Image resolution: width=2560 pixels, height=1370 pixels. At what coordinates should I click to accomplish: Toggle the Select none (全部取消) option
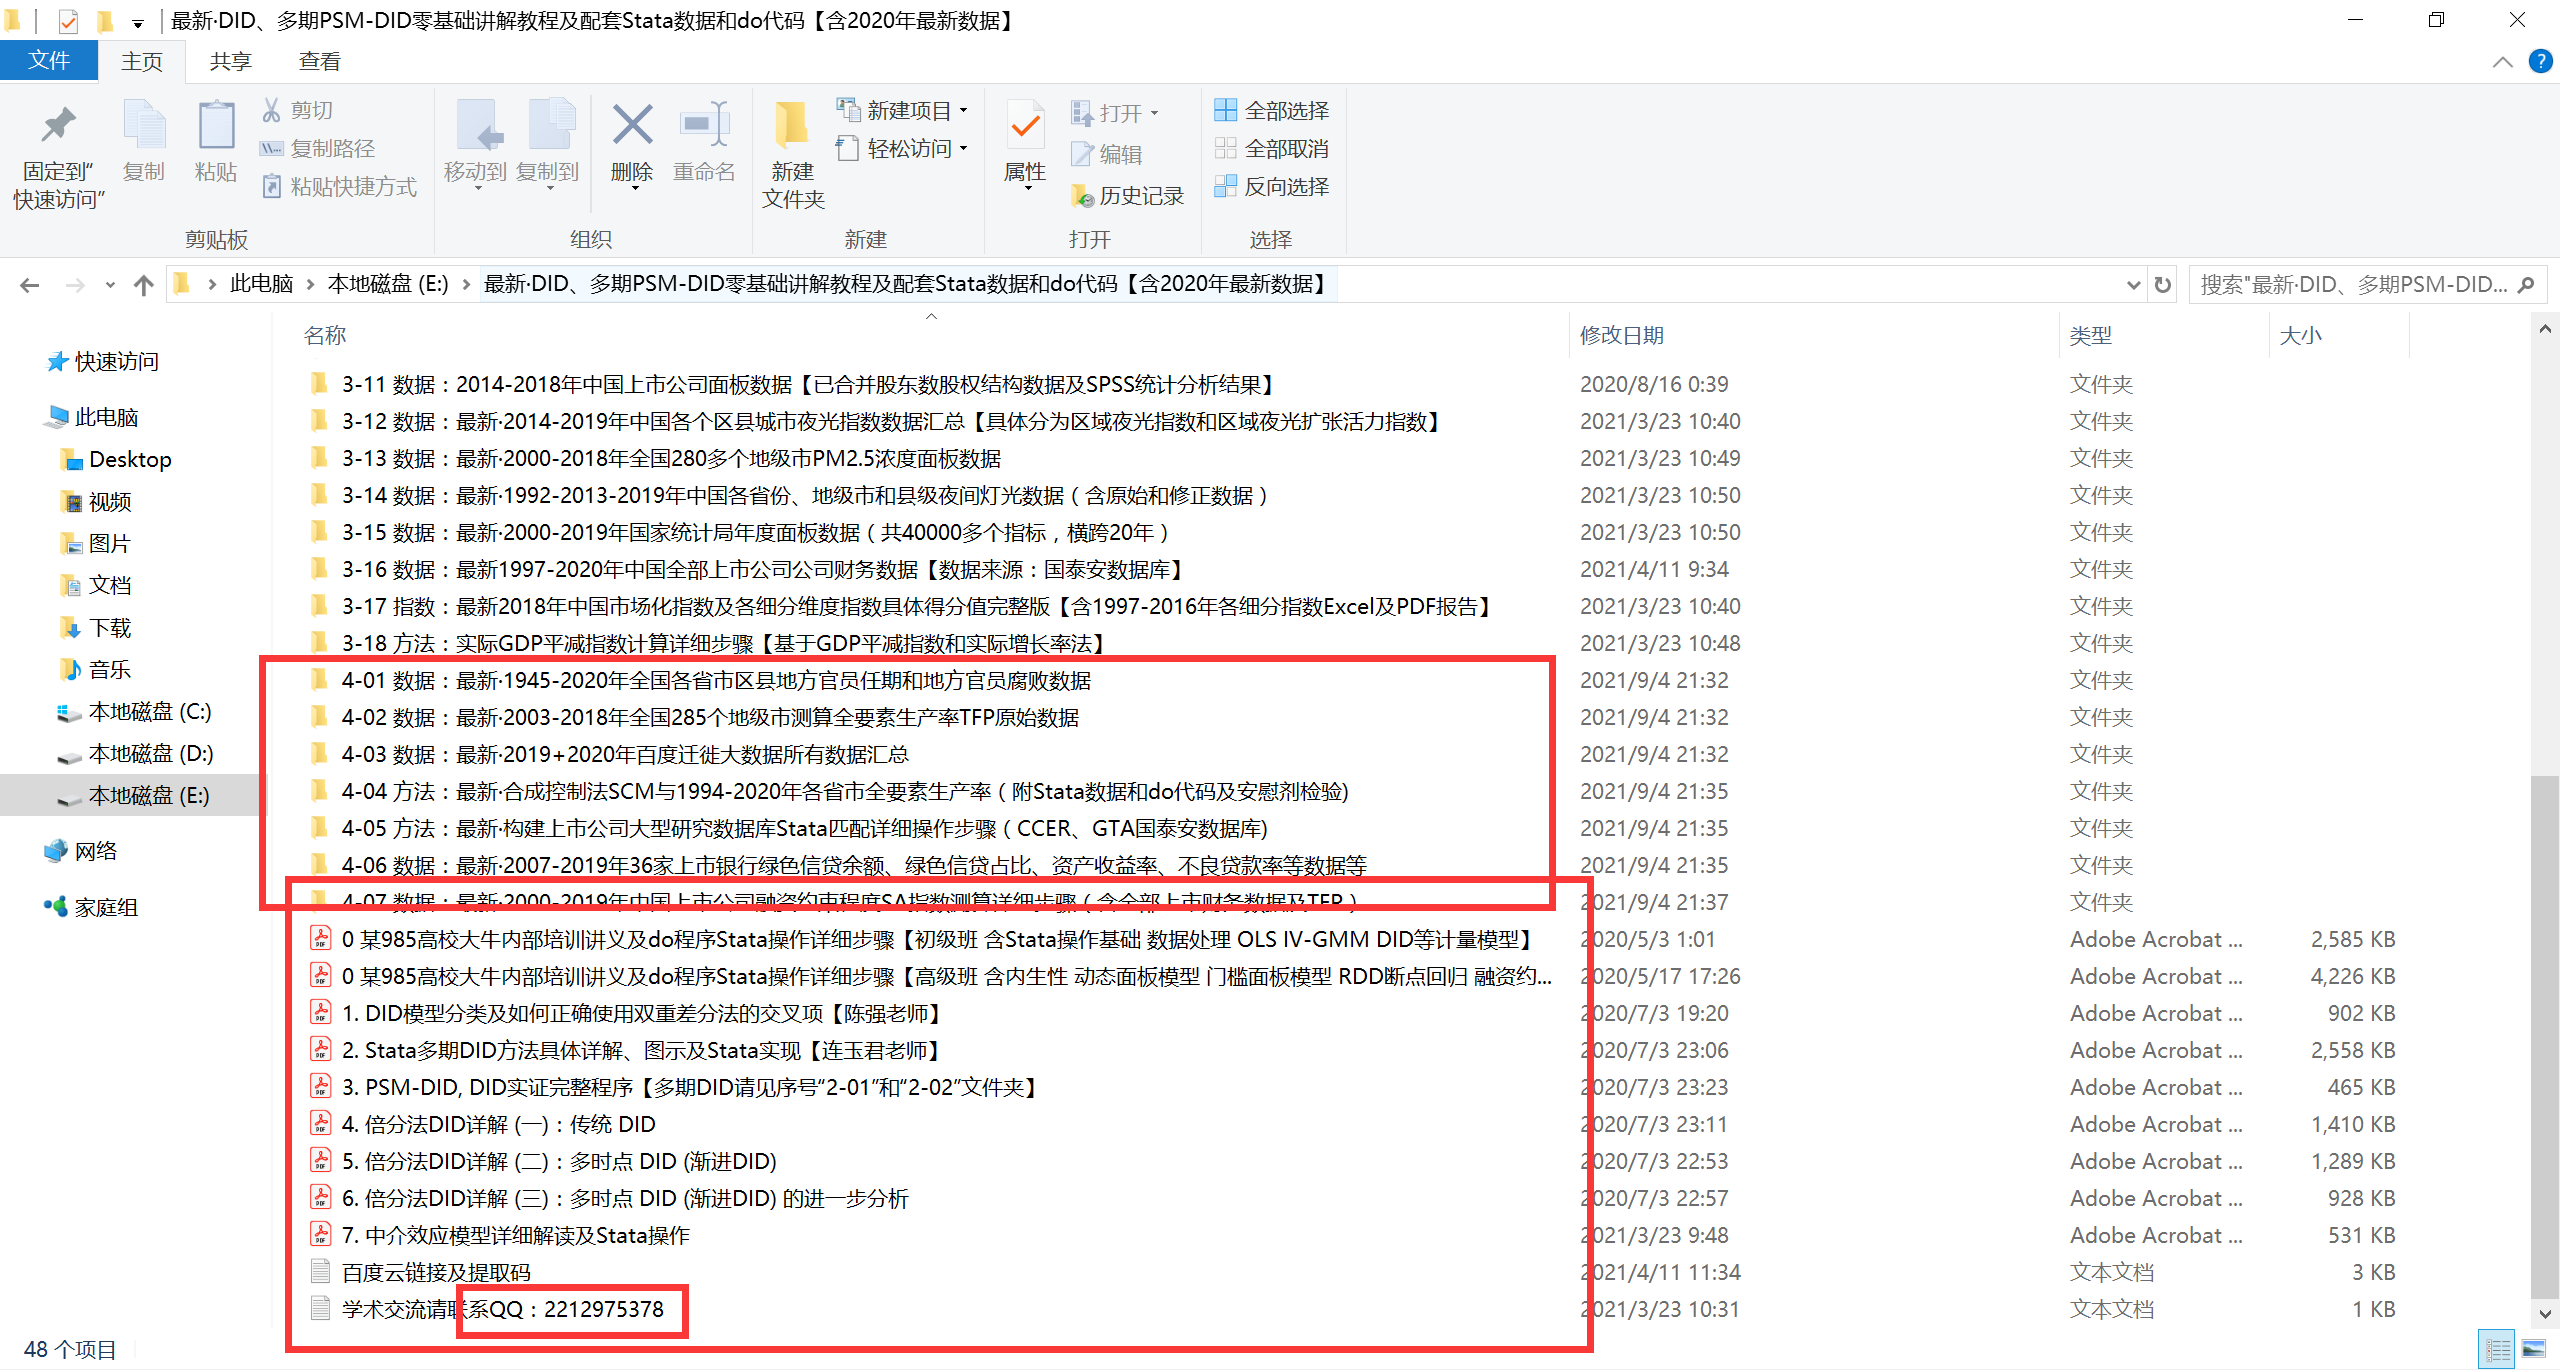(x=1272, y=149)
